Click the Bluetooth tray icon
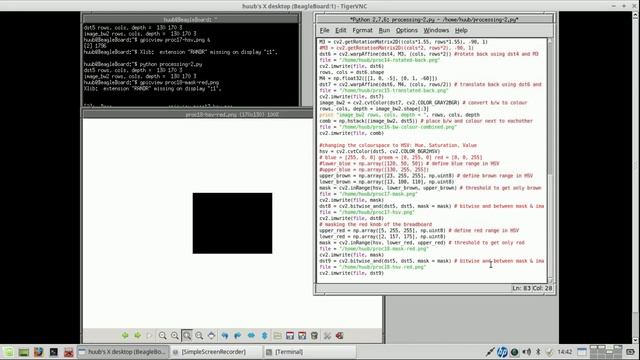 tap(538, 352)
